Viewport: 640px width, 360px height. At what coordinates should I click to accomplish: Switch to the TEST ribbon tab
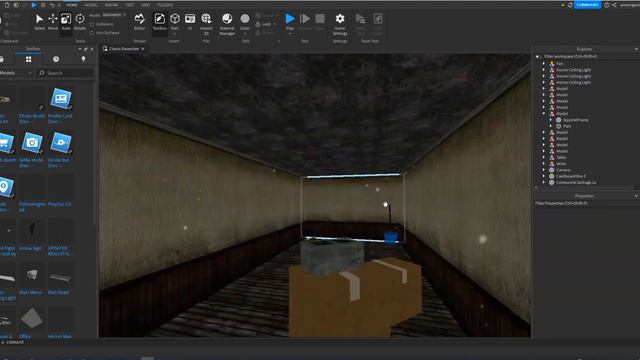click(129, 5)
